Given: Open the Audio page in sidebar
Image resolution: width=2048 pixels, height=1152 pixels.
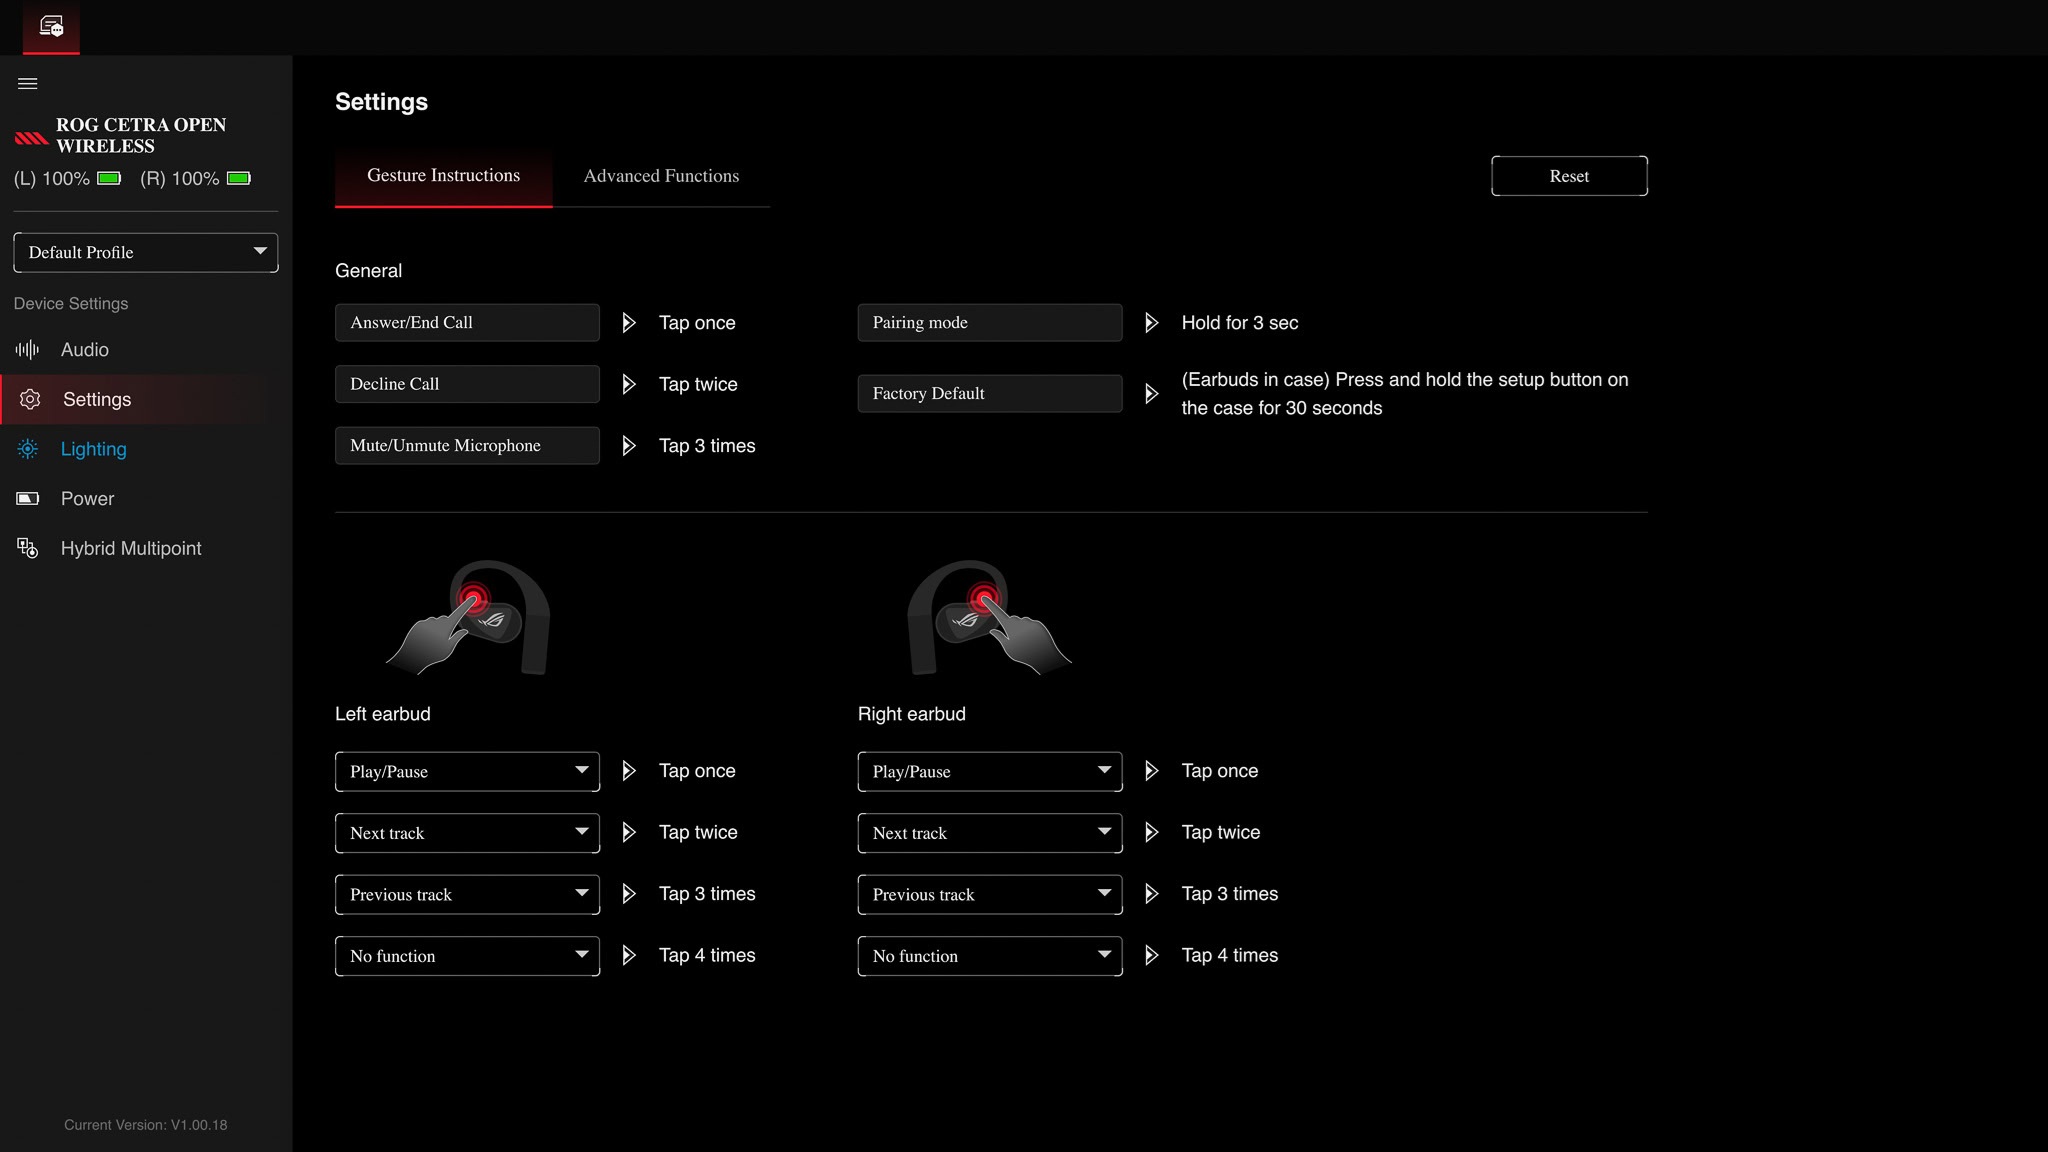Looking at the screenshot, I should 146,349.
